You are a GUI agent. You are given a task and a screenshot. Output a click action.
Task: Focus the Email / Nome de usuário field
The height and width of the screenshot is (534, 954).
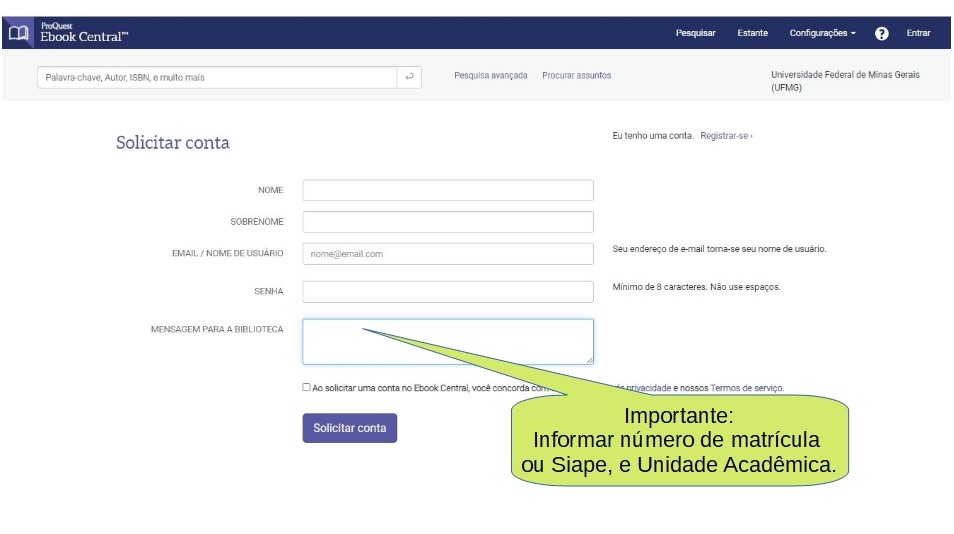tap(447, 254)
